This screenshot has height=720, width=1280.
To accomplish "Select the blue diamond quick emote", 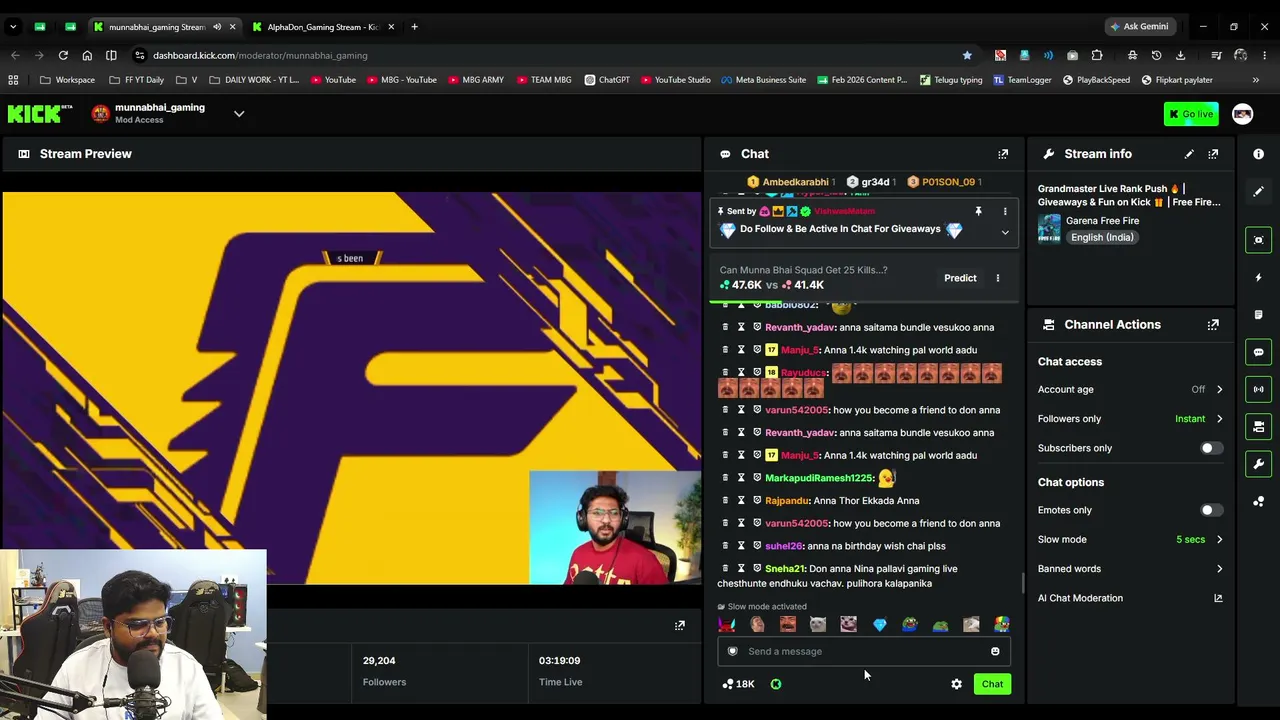I will [879, 625].
